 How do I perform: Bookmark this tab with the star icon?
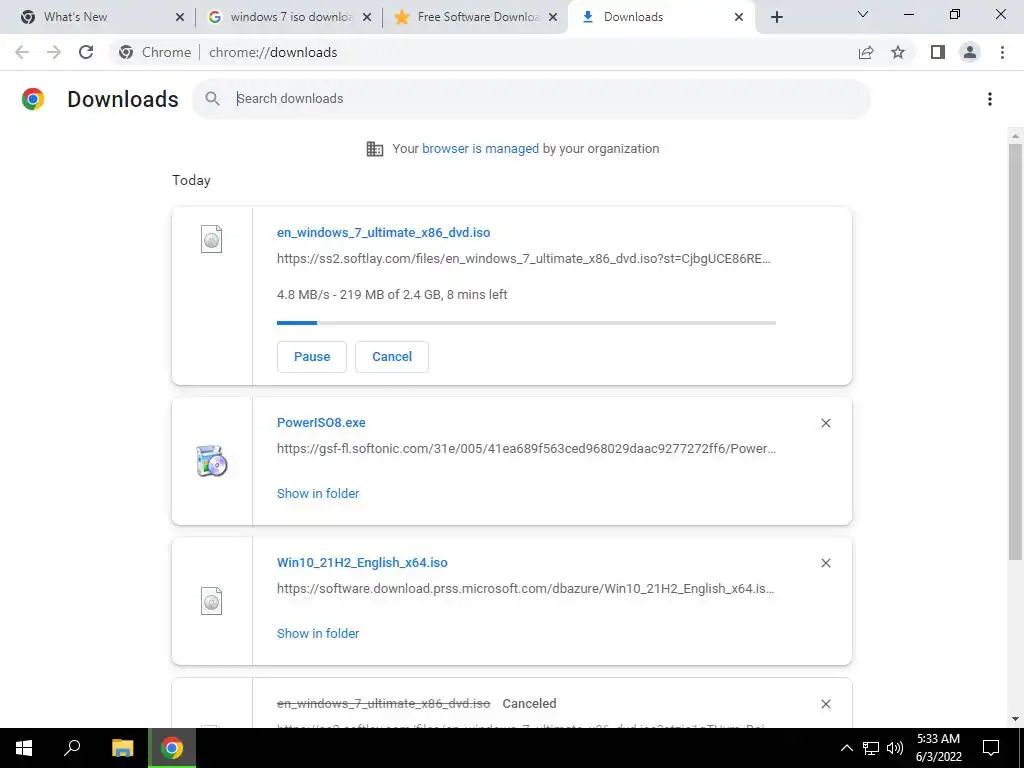click(898, 52)
